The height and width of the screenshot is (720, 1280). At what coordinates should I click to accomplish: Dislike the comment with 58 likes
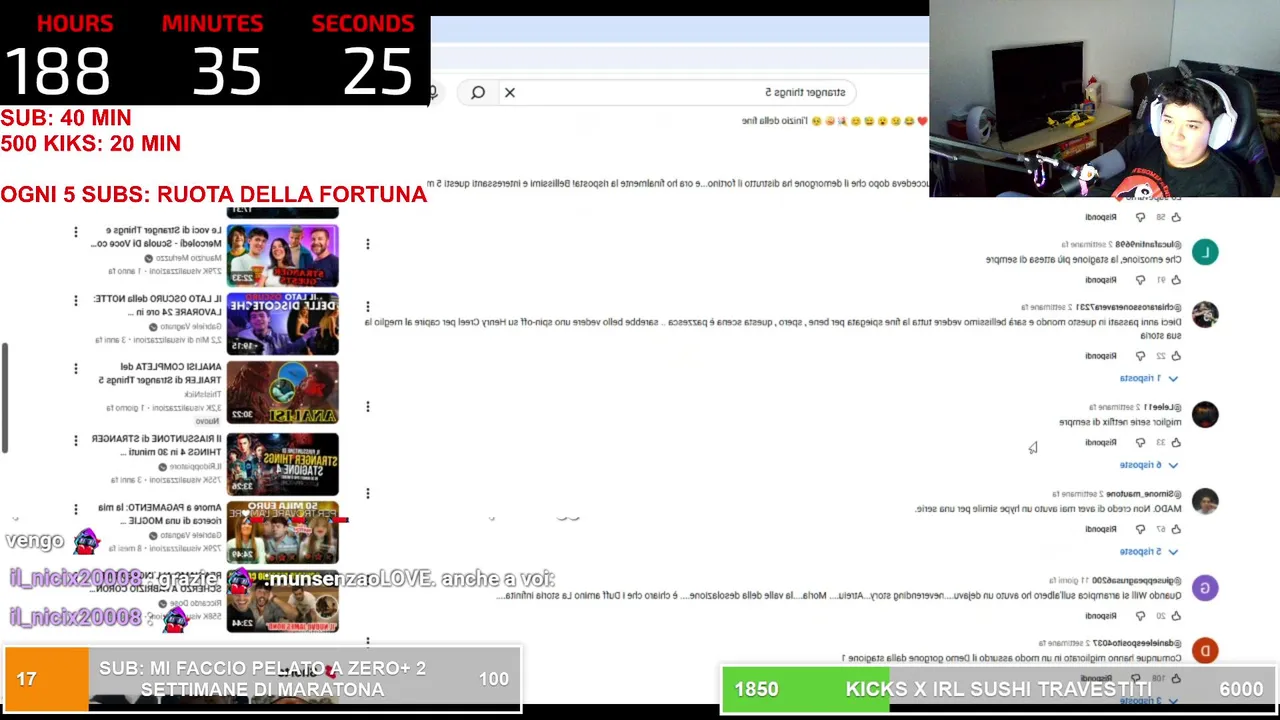[1140, 217]
